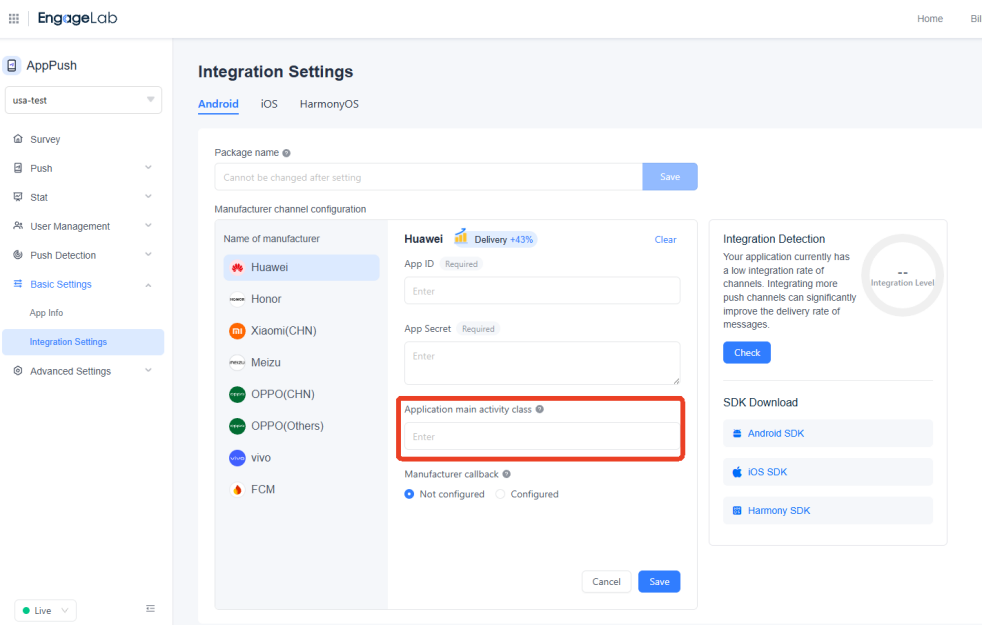Click the Huawei manufacturer logo icon
The height and width of the screenshot is (626, 982).
point(237,268)
